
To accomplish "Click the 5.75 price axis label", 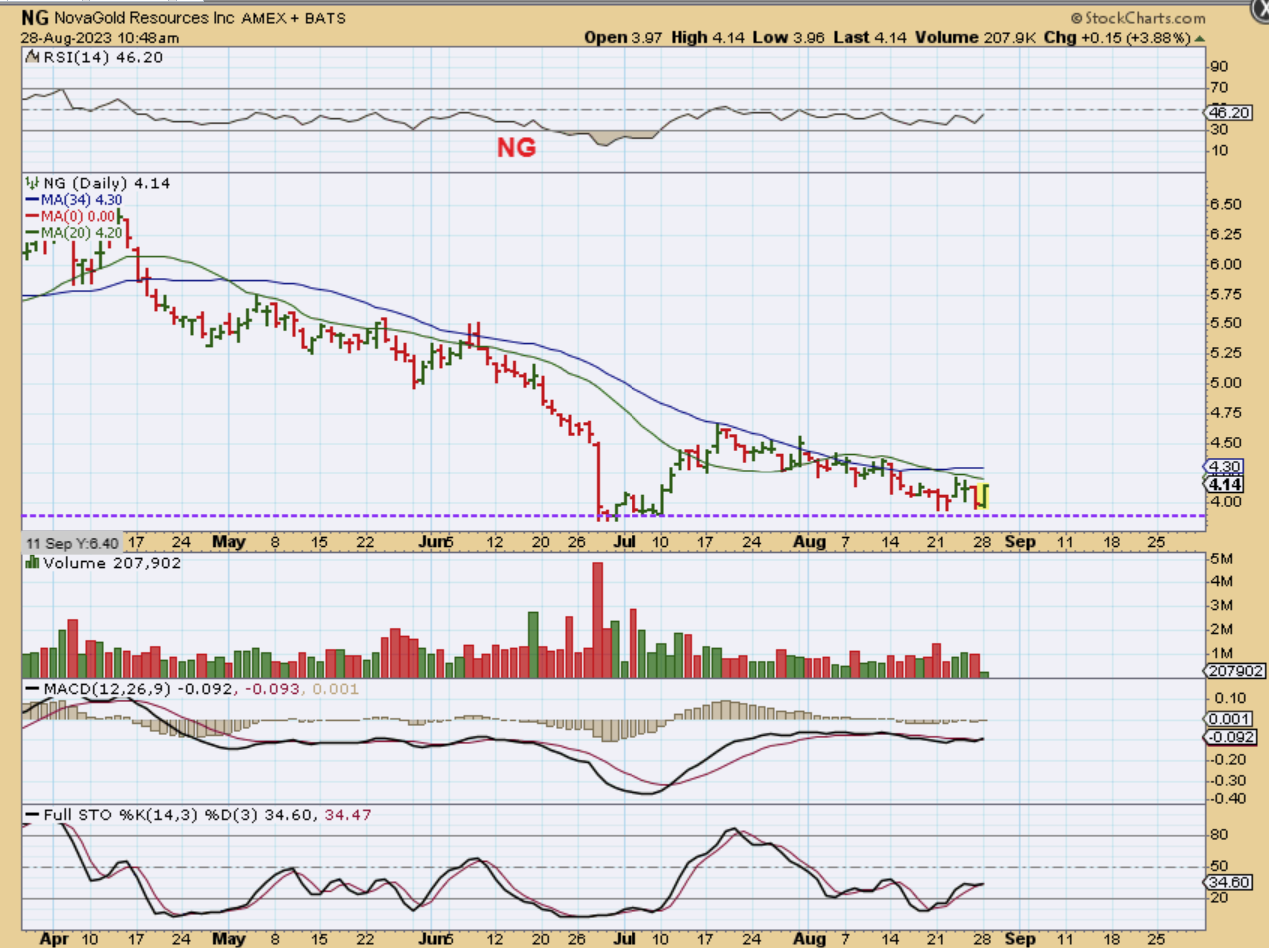I will pos(1226,294).
